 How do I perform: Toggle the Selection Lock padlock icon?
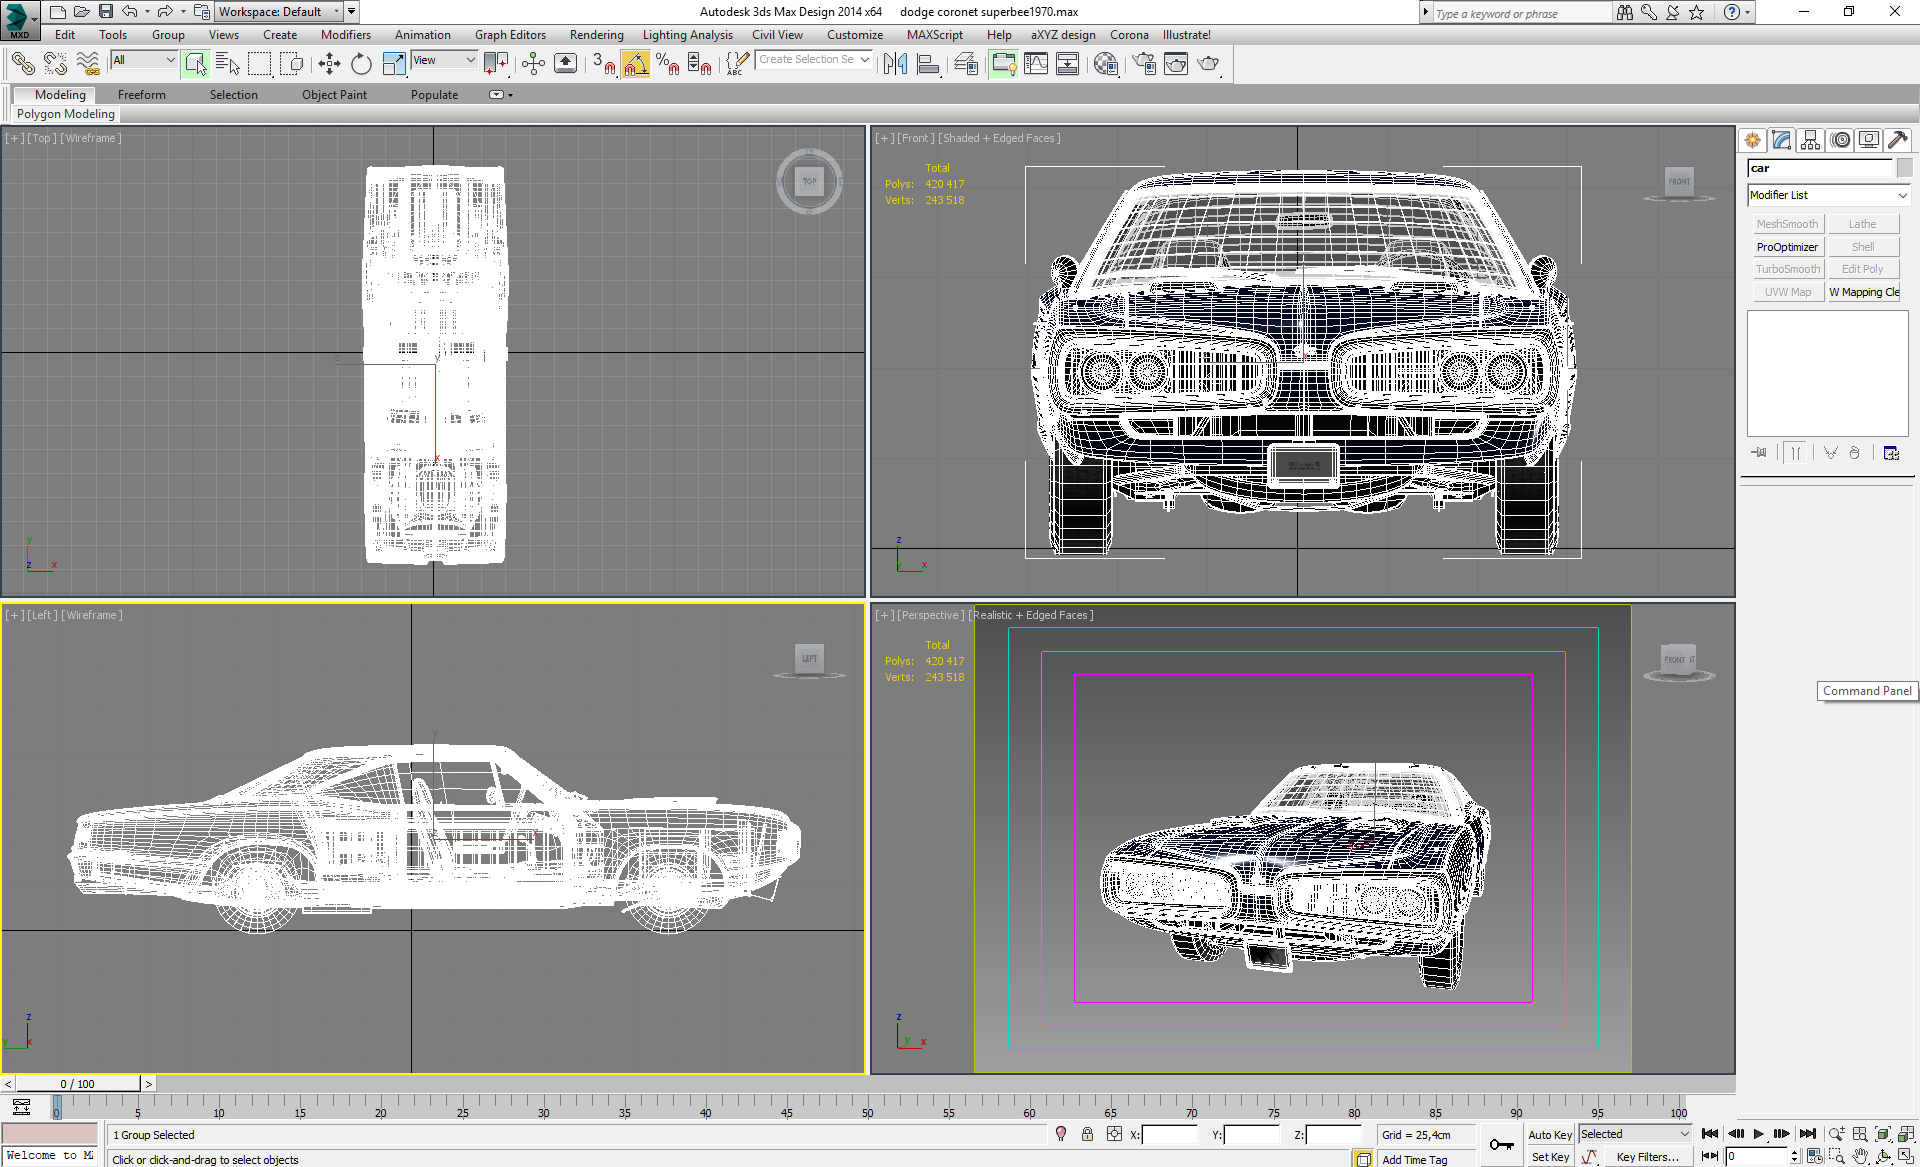[x=1087, y=1134]
